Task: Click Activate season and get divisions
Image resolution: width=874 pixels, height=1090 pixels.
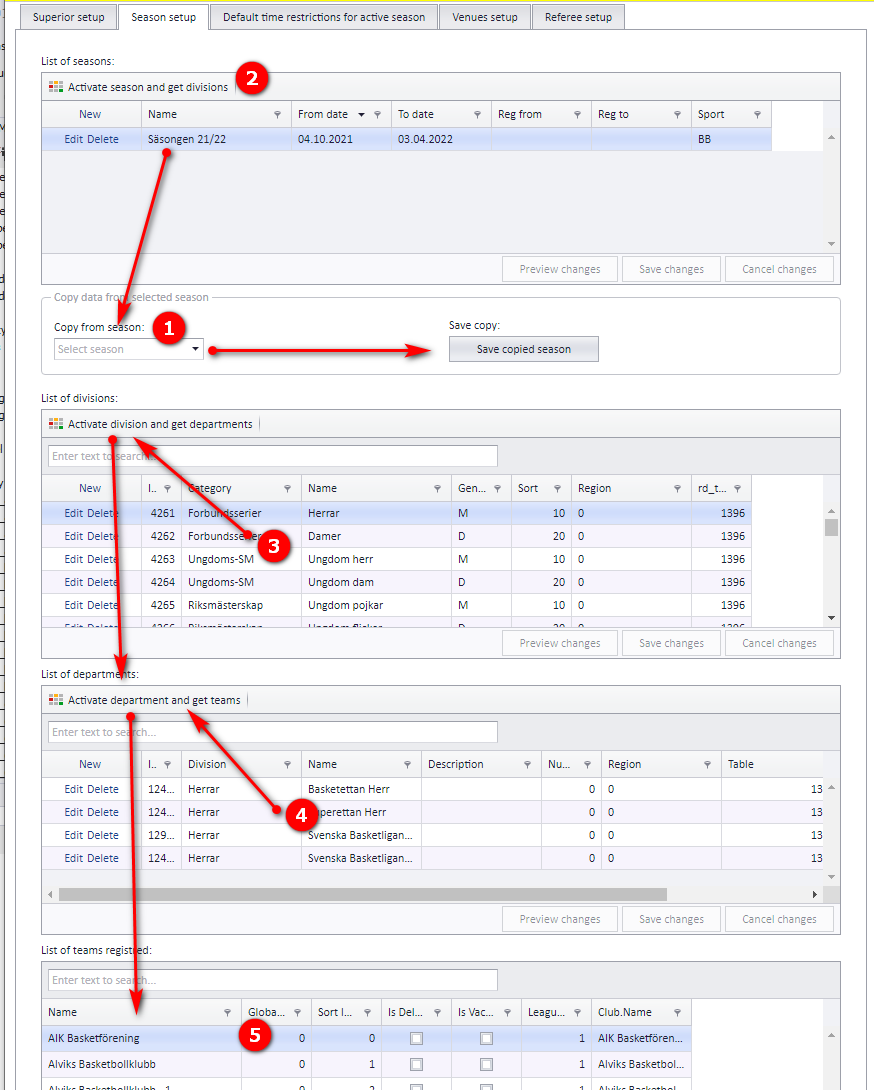Action: pyautogui.click(x=138, y=87)
